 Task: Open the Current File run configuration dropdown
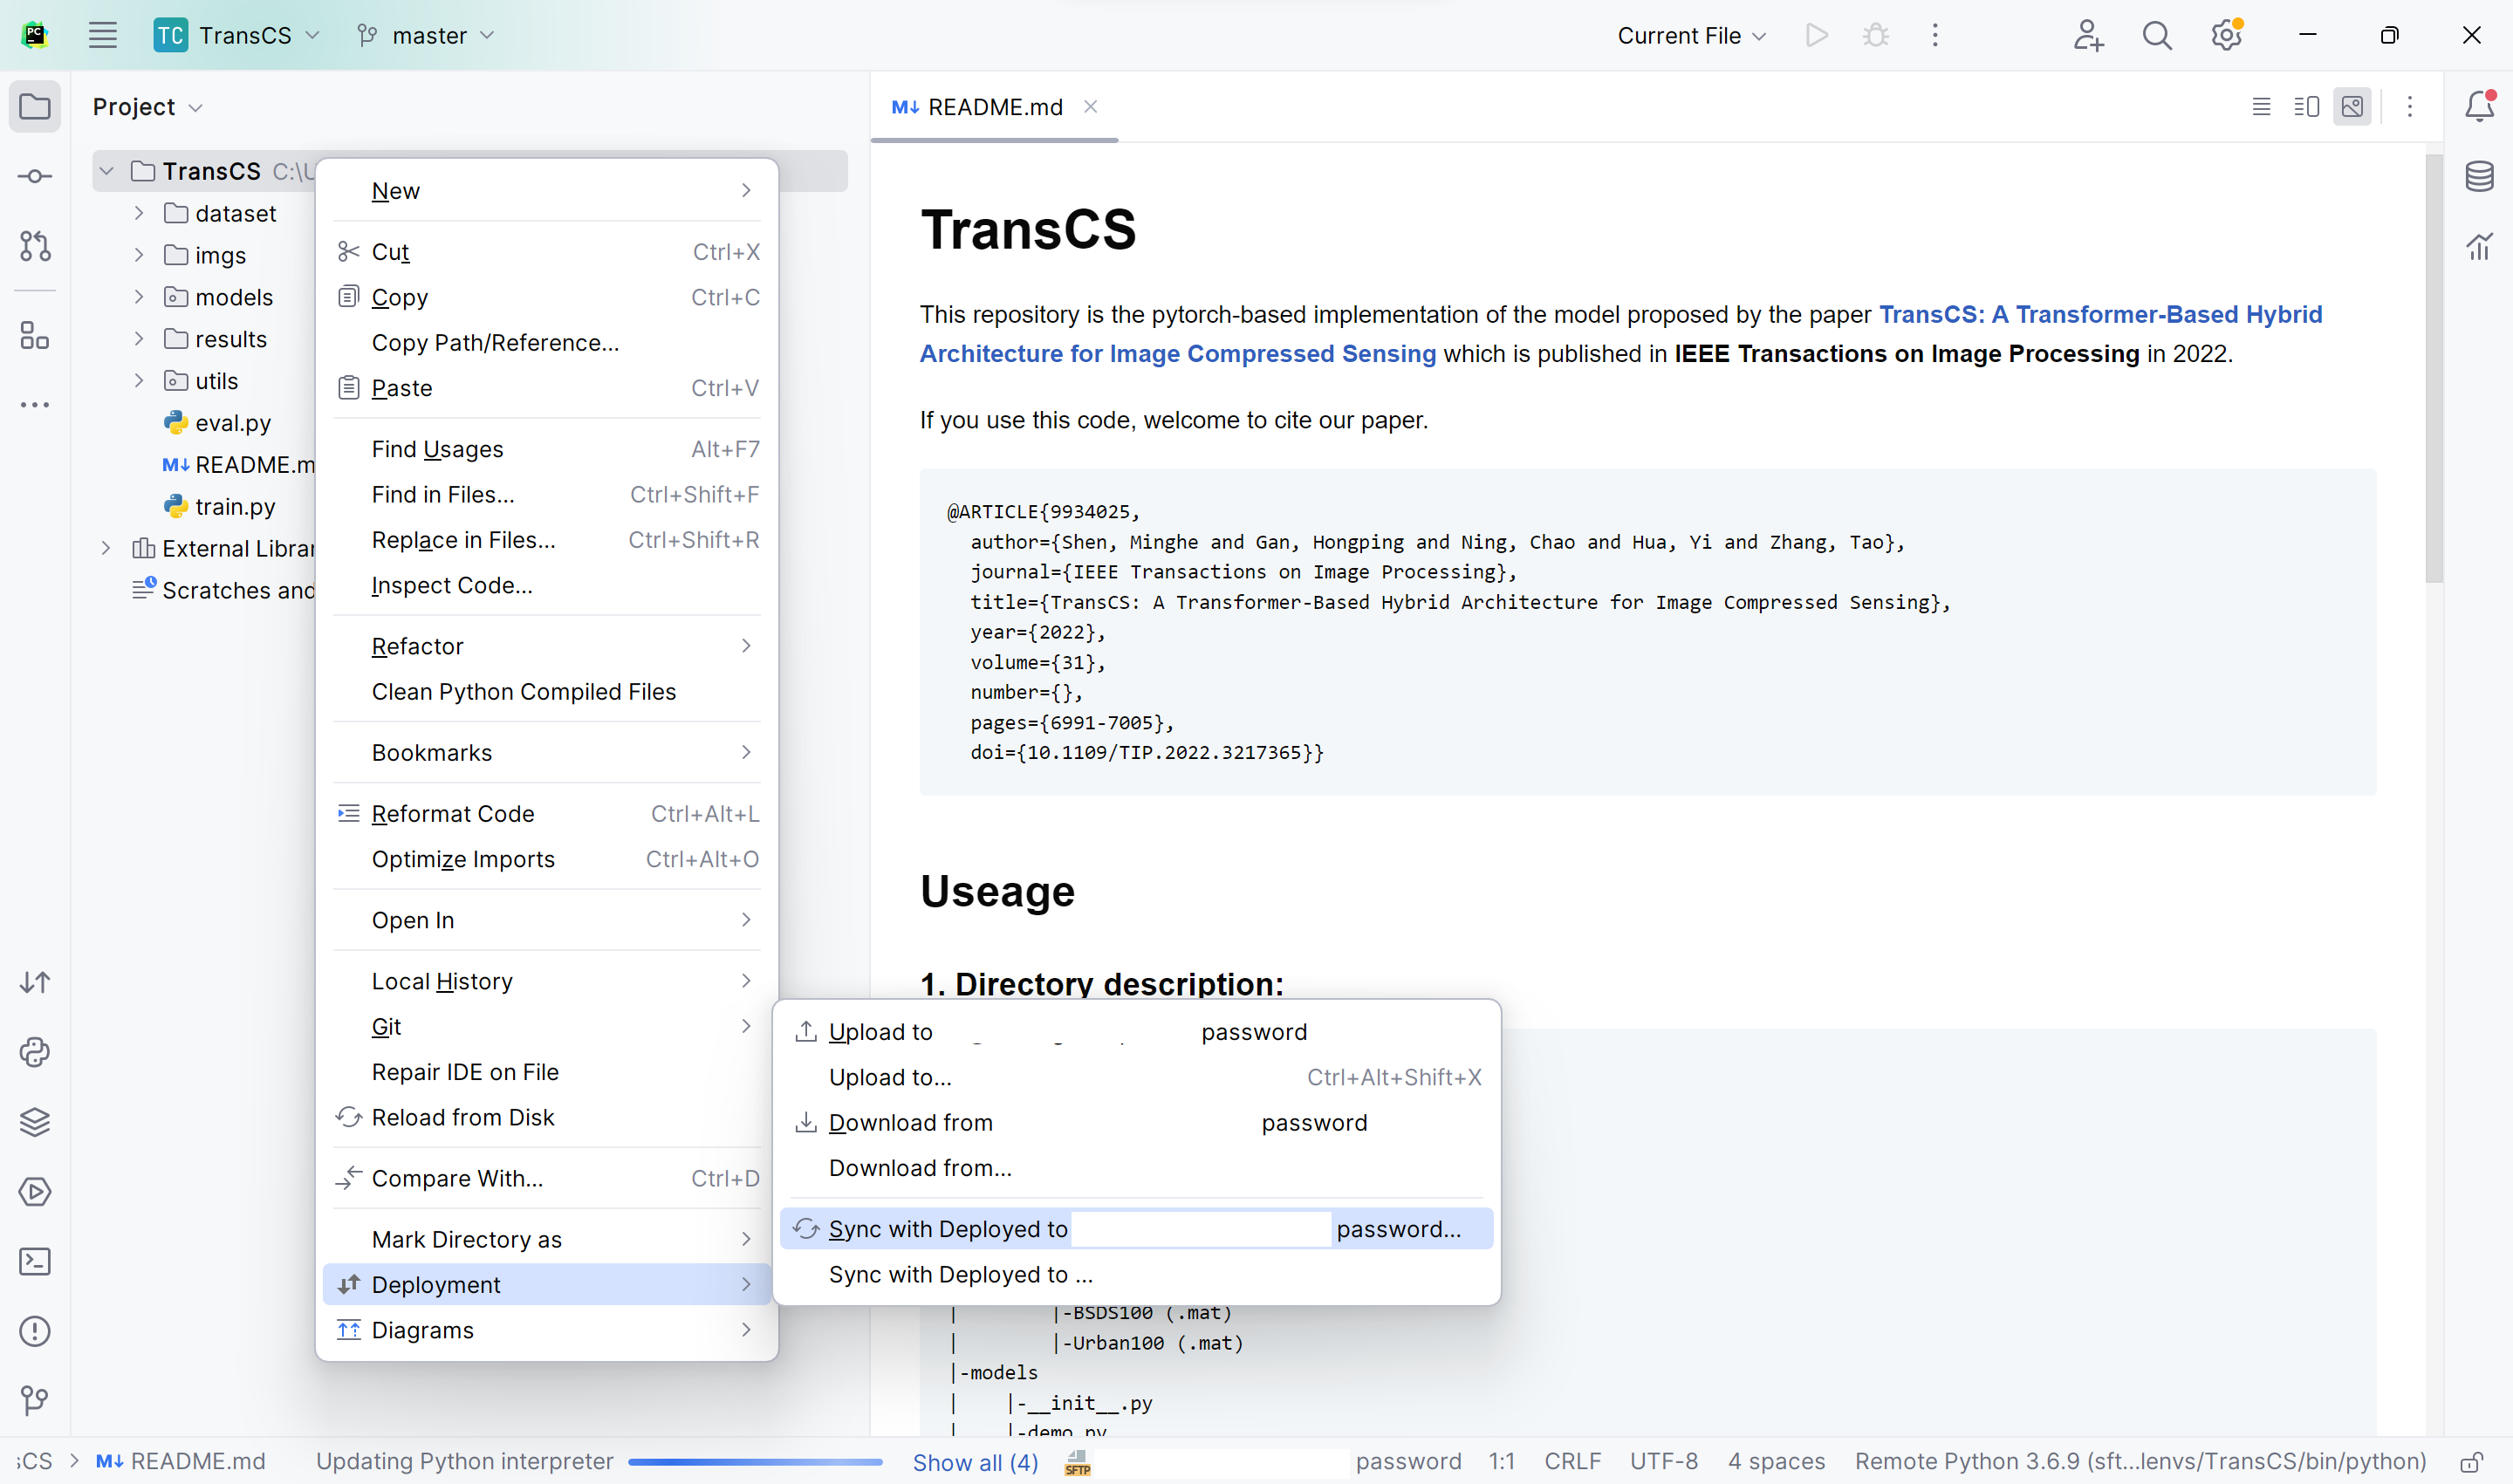coord(1691,35)
